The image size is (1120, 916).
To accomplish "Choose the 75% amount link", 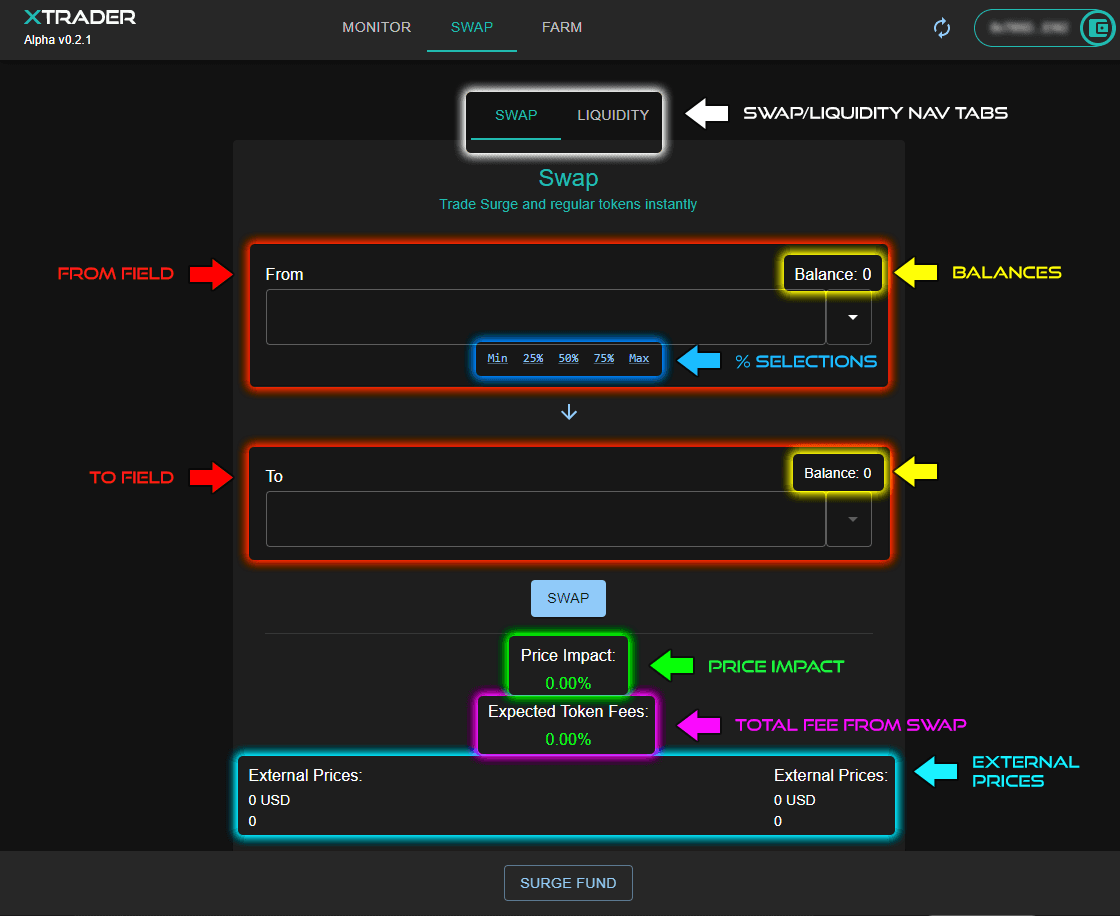I will point(604,358).
